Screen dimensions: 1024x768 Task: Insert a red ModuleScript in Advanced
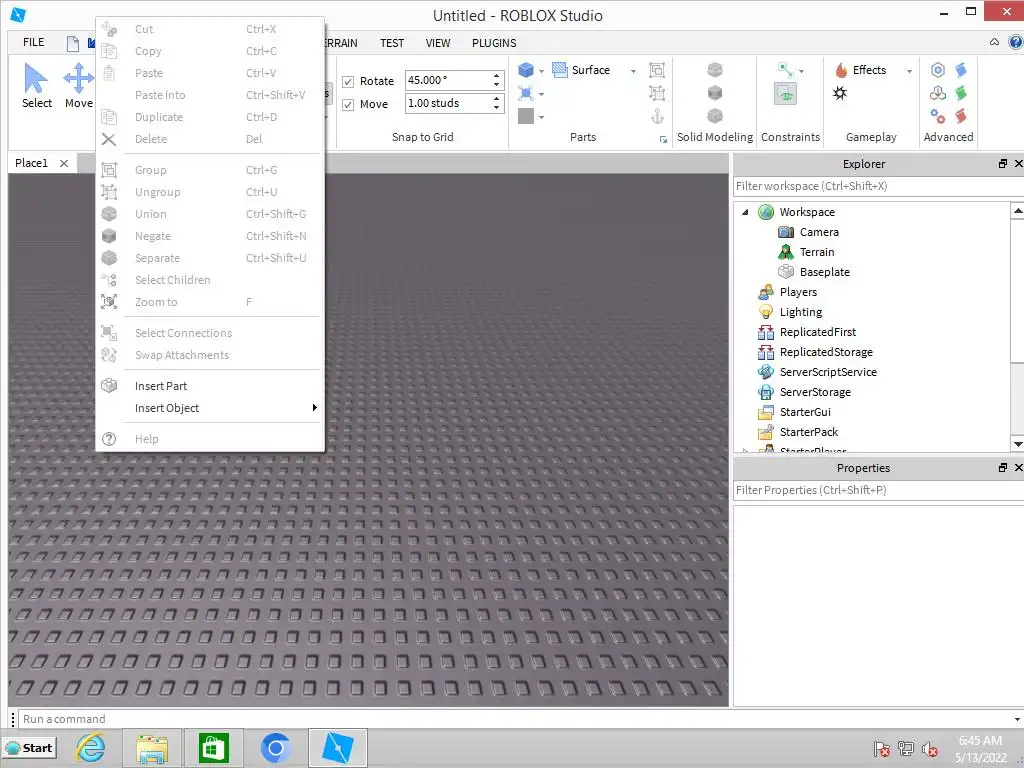[961, 116]
